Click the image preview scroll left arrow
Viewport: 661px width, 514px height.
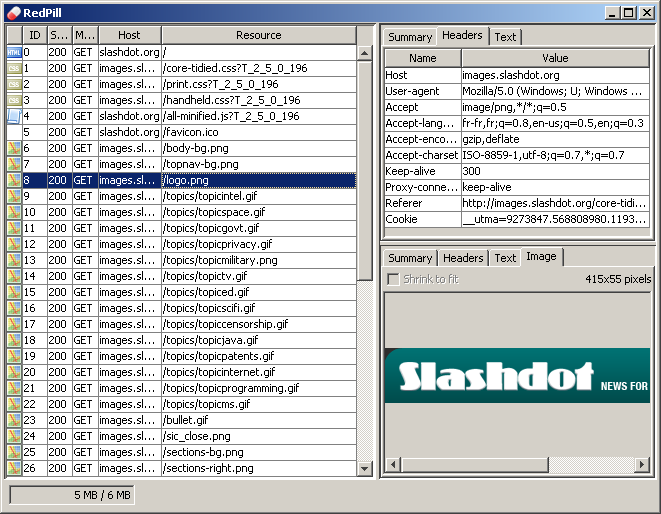(x=393, y=465)
